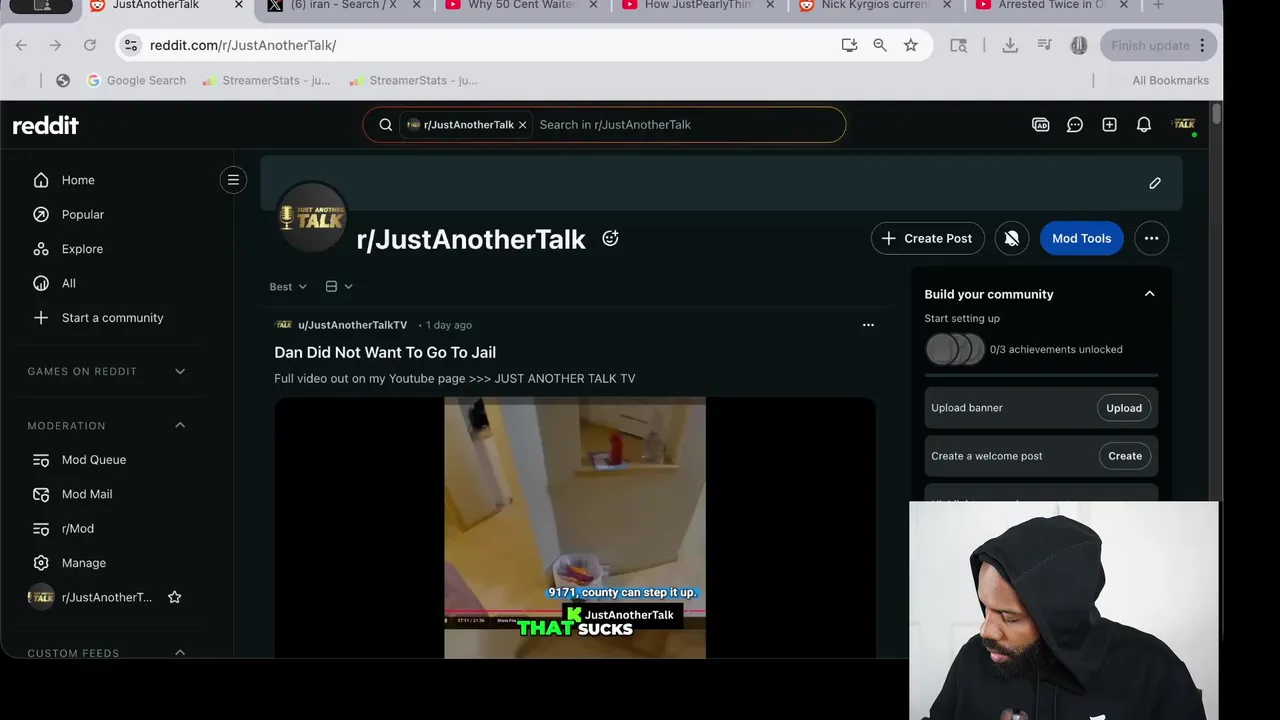Viewport: 1280px width, 720px height.
Task: Click the Reddit logo
Action: point(45,125)
